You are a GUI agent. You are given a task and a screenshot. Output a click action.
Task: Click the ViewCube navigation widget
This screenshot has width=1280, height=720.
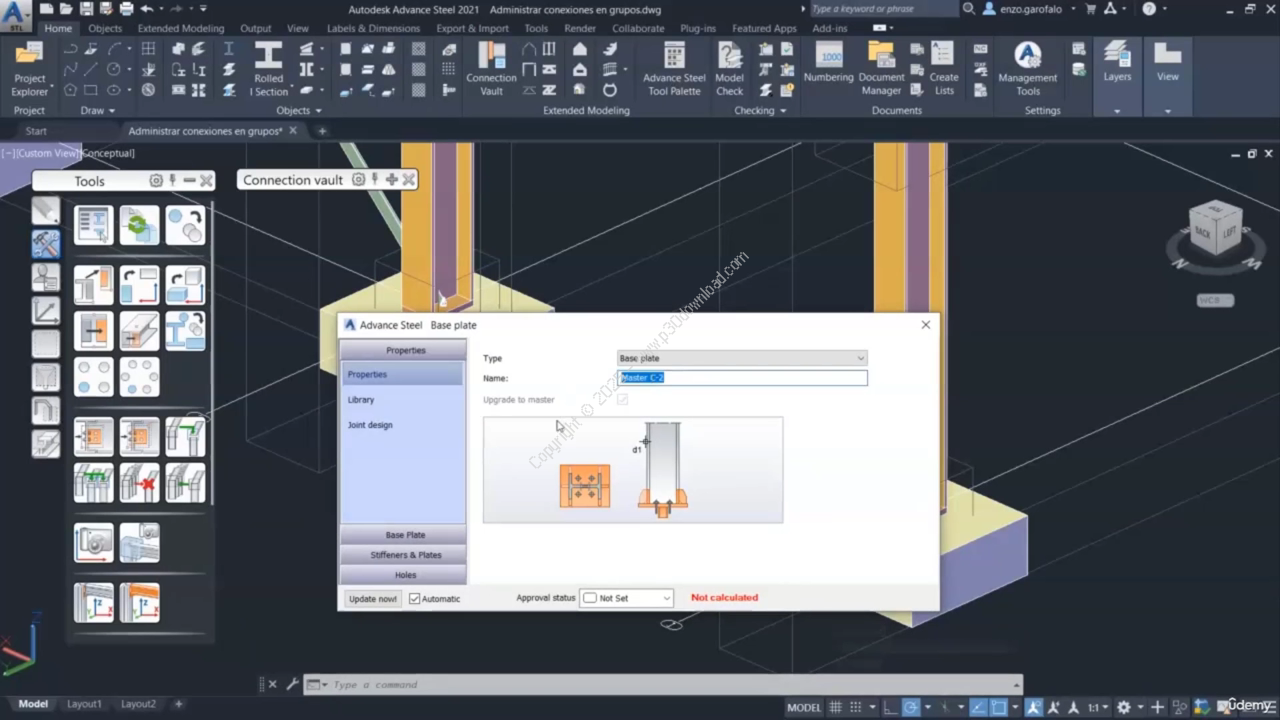[1216, 231]
